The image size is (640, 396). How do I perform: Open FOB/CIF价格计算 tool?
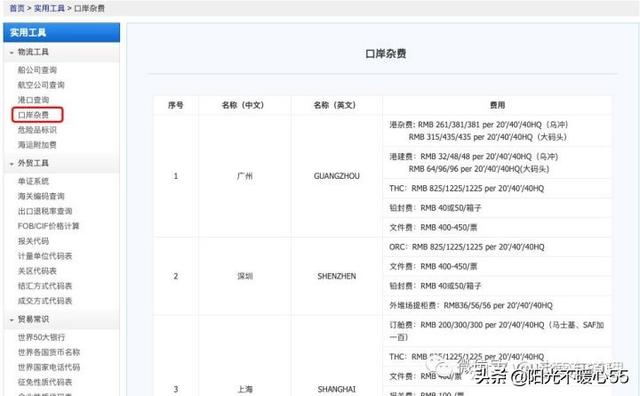[48, 226]
